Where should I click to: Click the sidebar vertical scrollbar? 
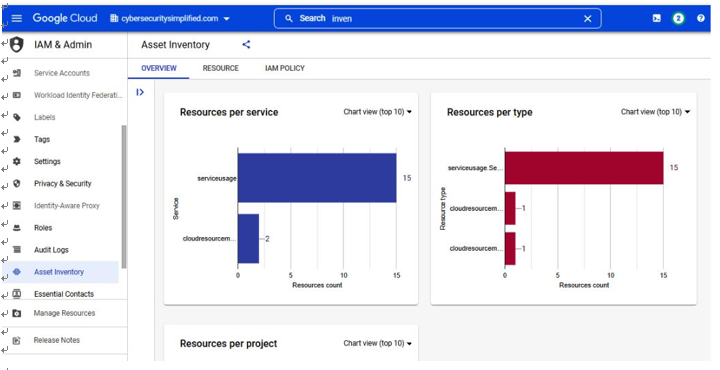(x=124, y=196)
